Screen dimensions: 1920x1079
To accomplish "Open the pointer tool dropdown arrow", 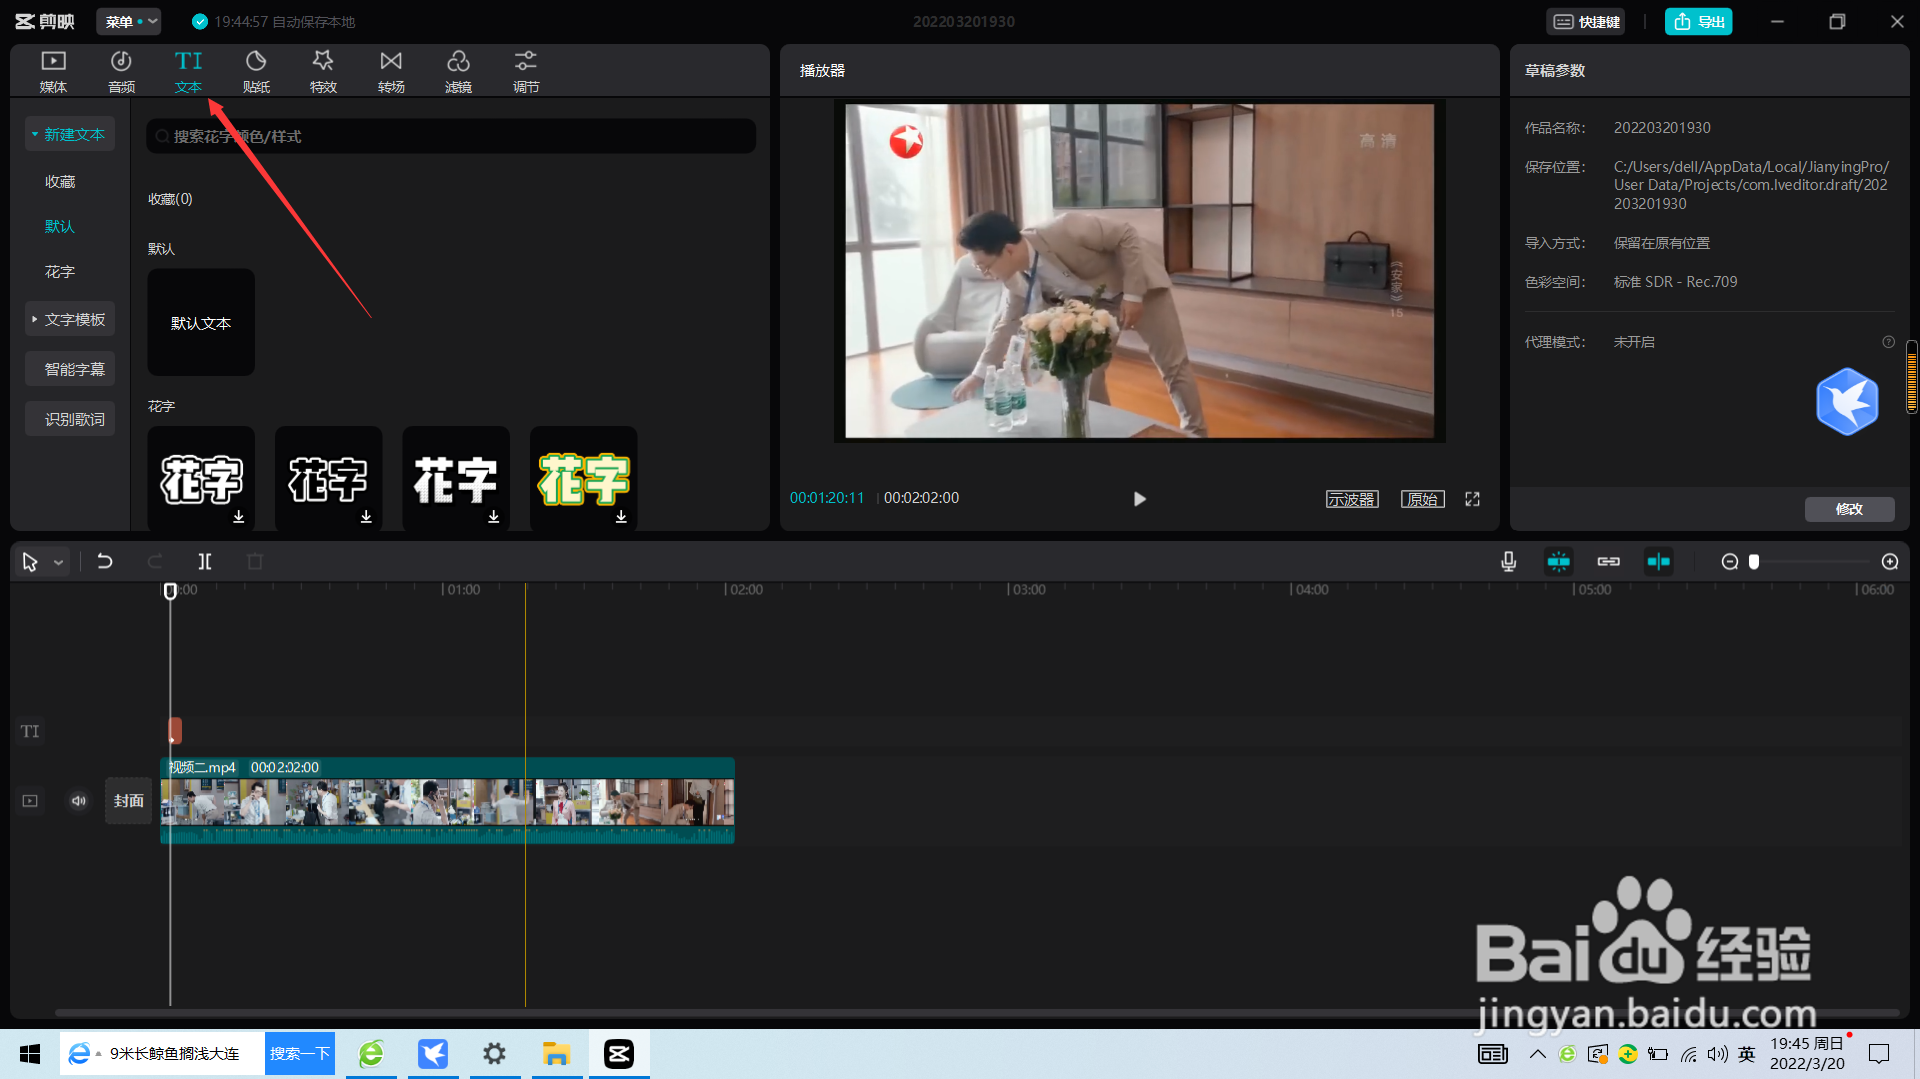I will pos(59,563).
